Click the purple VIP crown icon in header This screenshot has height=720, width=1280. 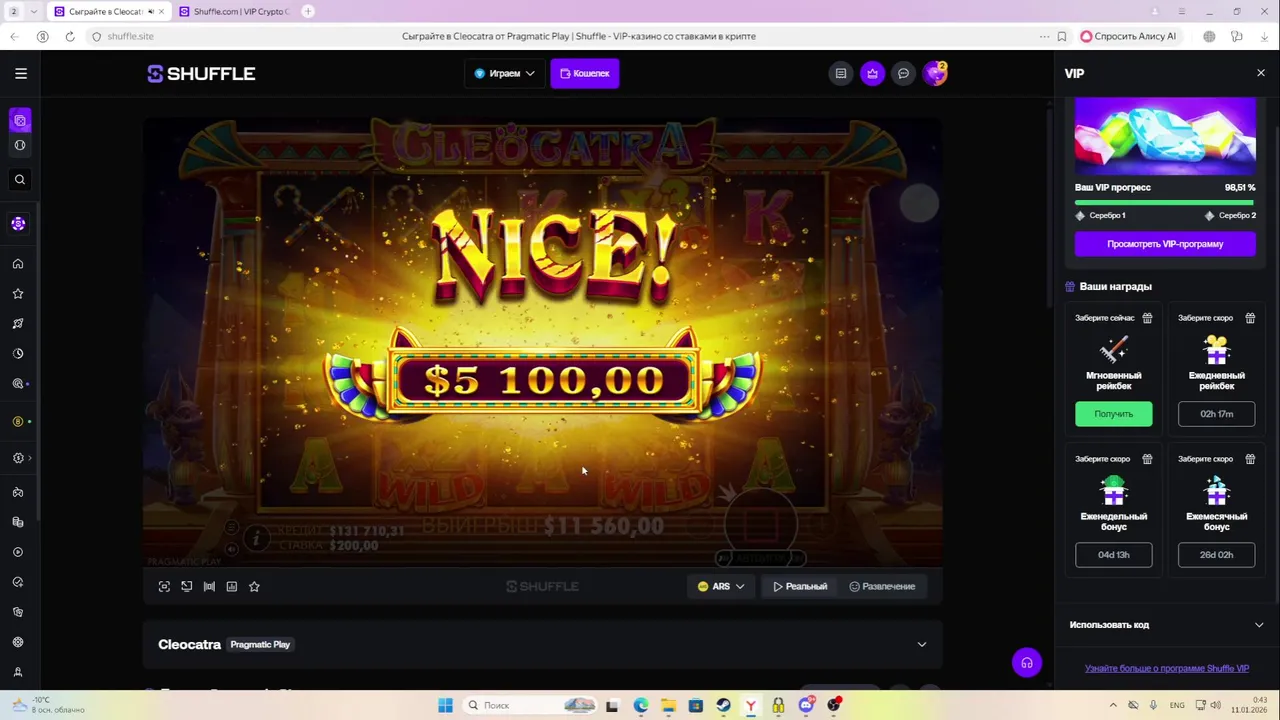pos(872,73)
